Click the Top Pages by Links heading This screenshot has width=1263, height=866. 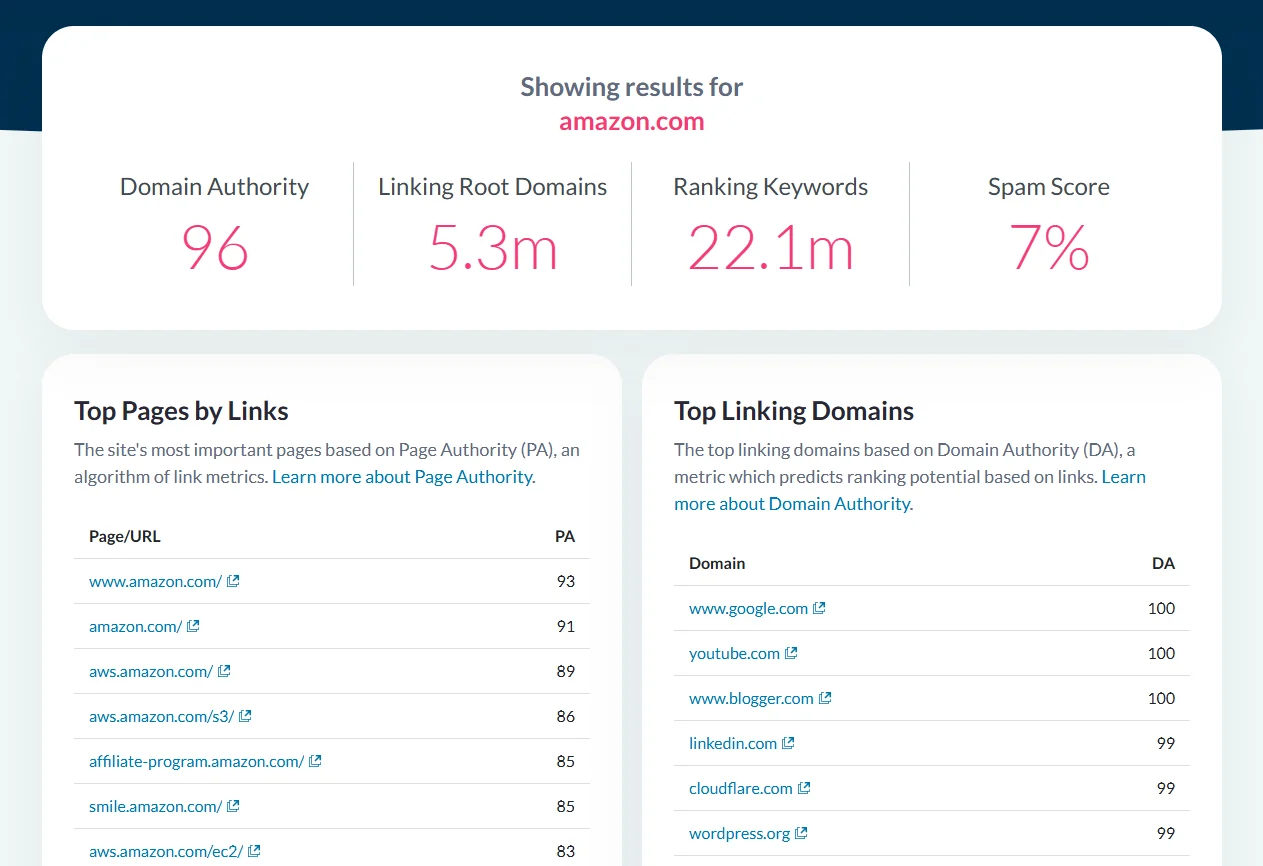tap(181, 411)
